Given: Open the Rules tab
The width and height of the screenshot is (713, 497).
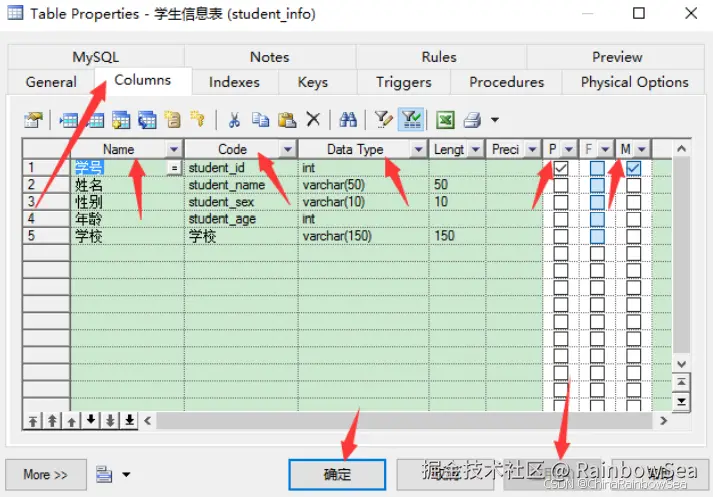Looking at the screenshot, I should click(x=439, y=57).
